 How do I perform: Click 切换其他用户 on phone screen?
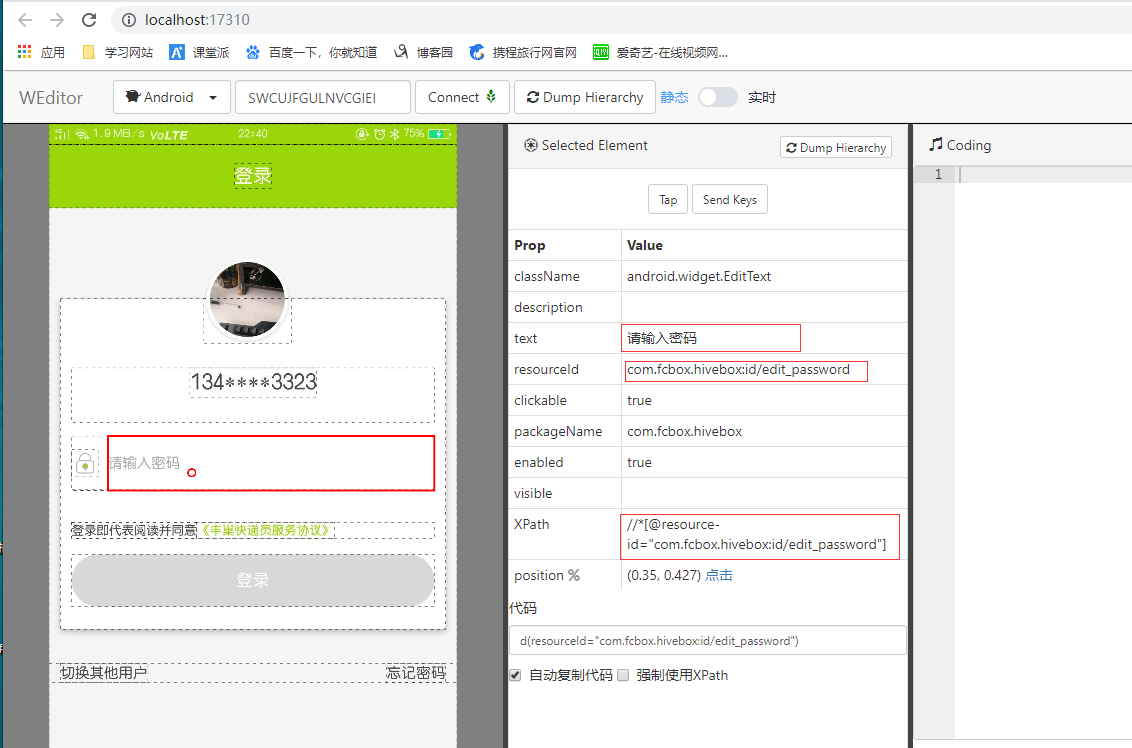click(103, 673)
